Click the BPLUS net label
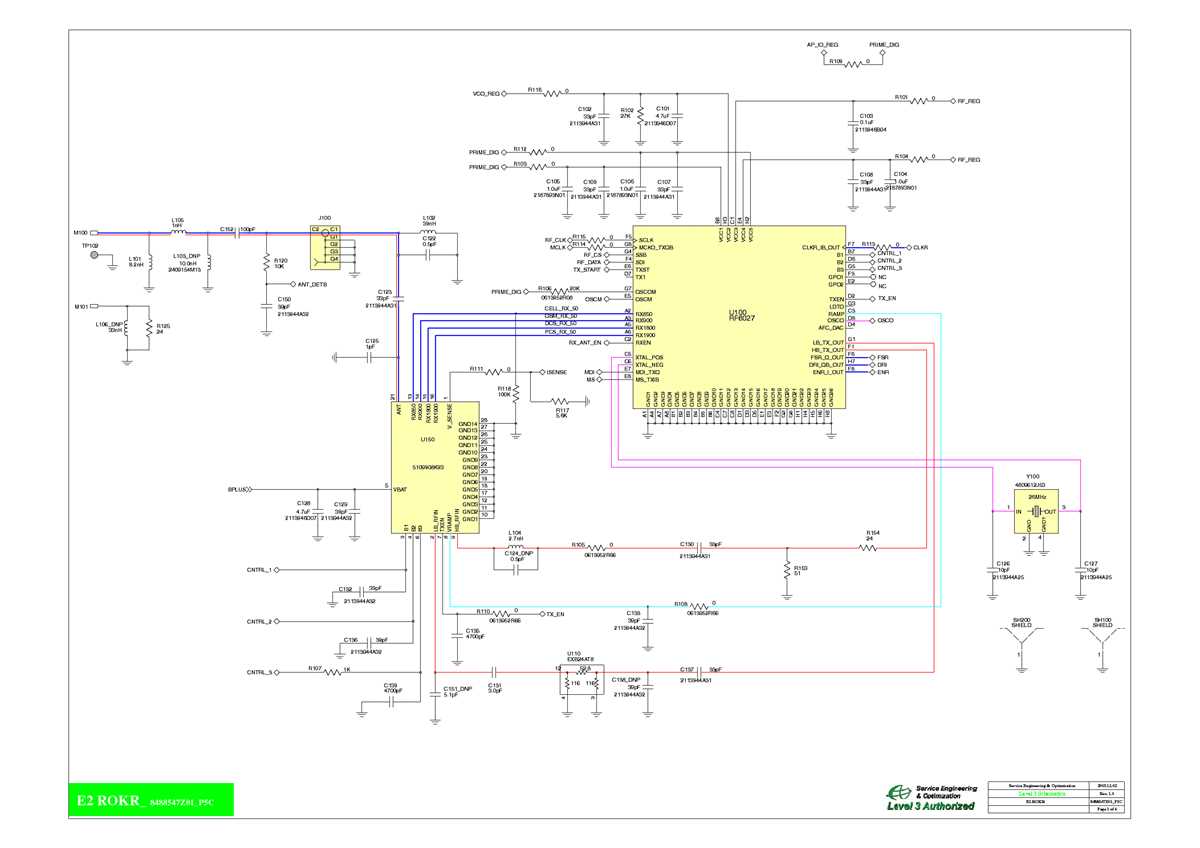The height and width of the screenshot is (848, 1200). point(237,489)
